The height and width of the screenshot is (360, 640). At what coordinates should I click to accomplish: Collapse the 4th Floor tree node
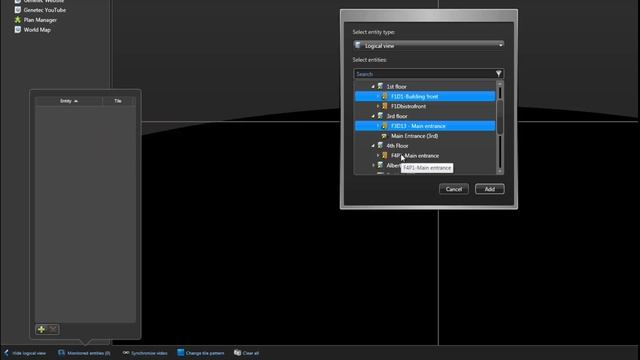tap(373, 146)
